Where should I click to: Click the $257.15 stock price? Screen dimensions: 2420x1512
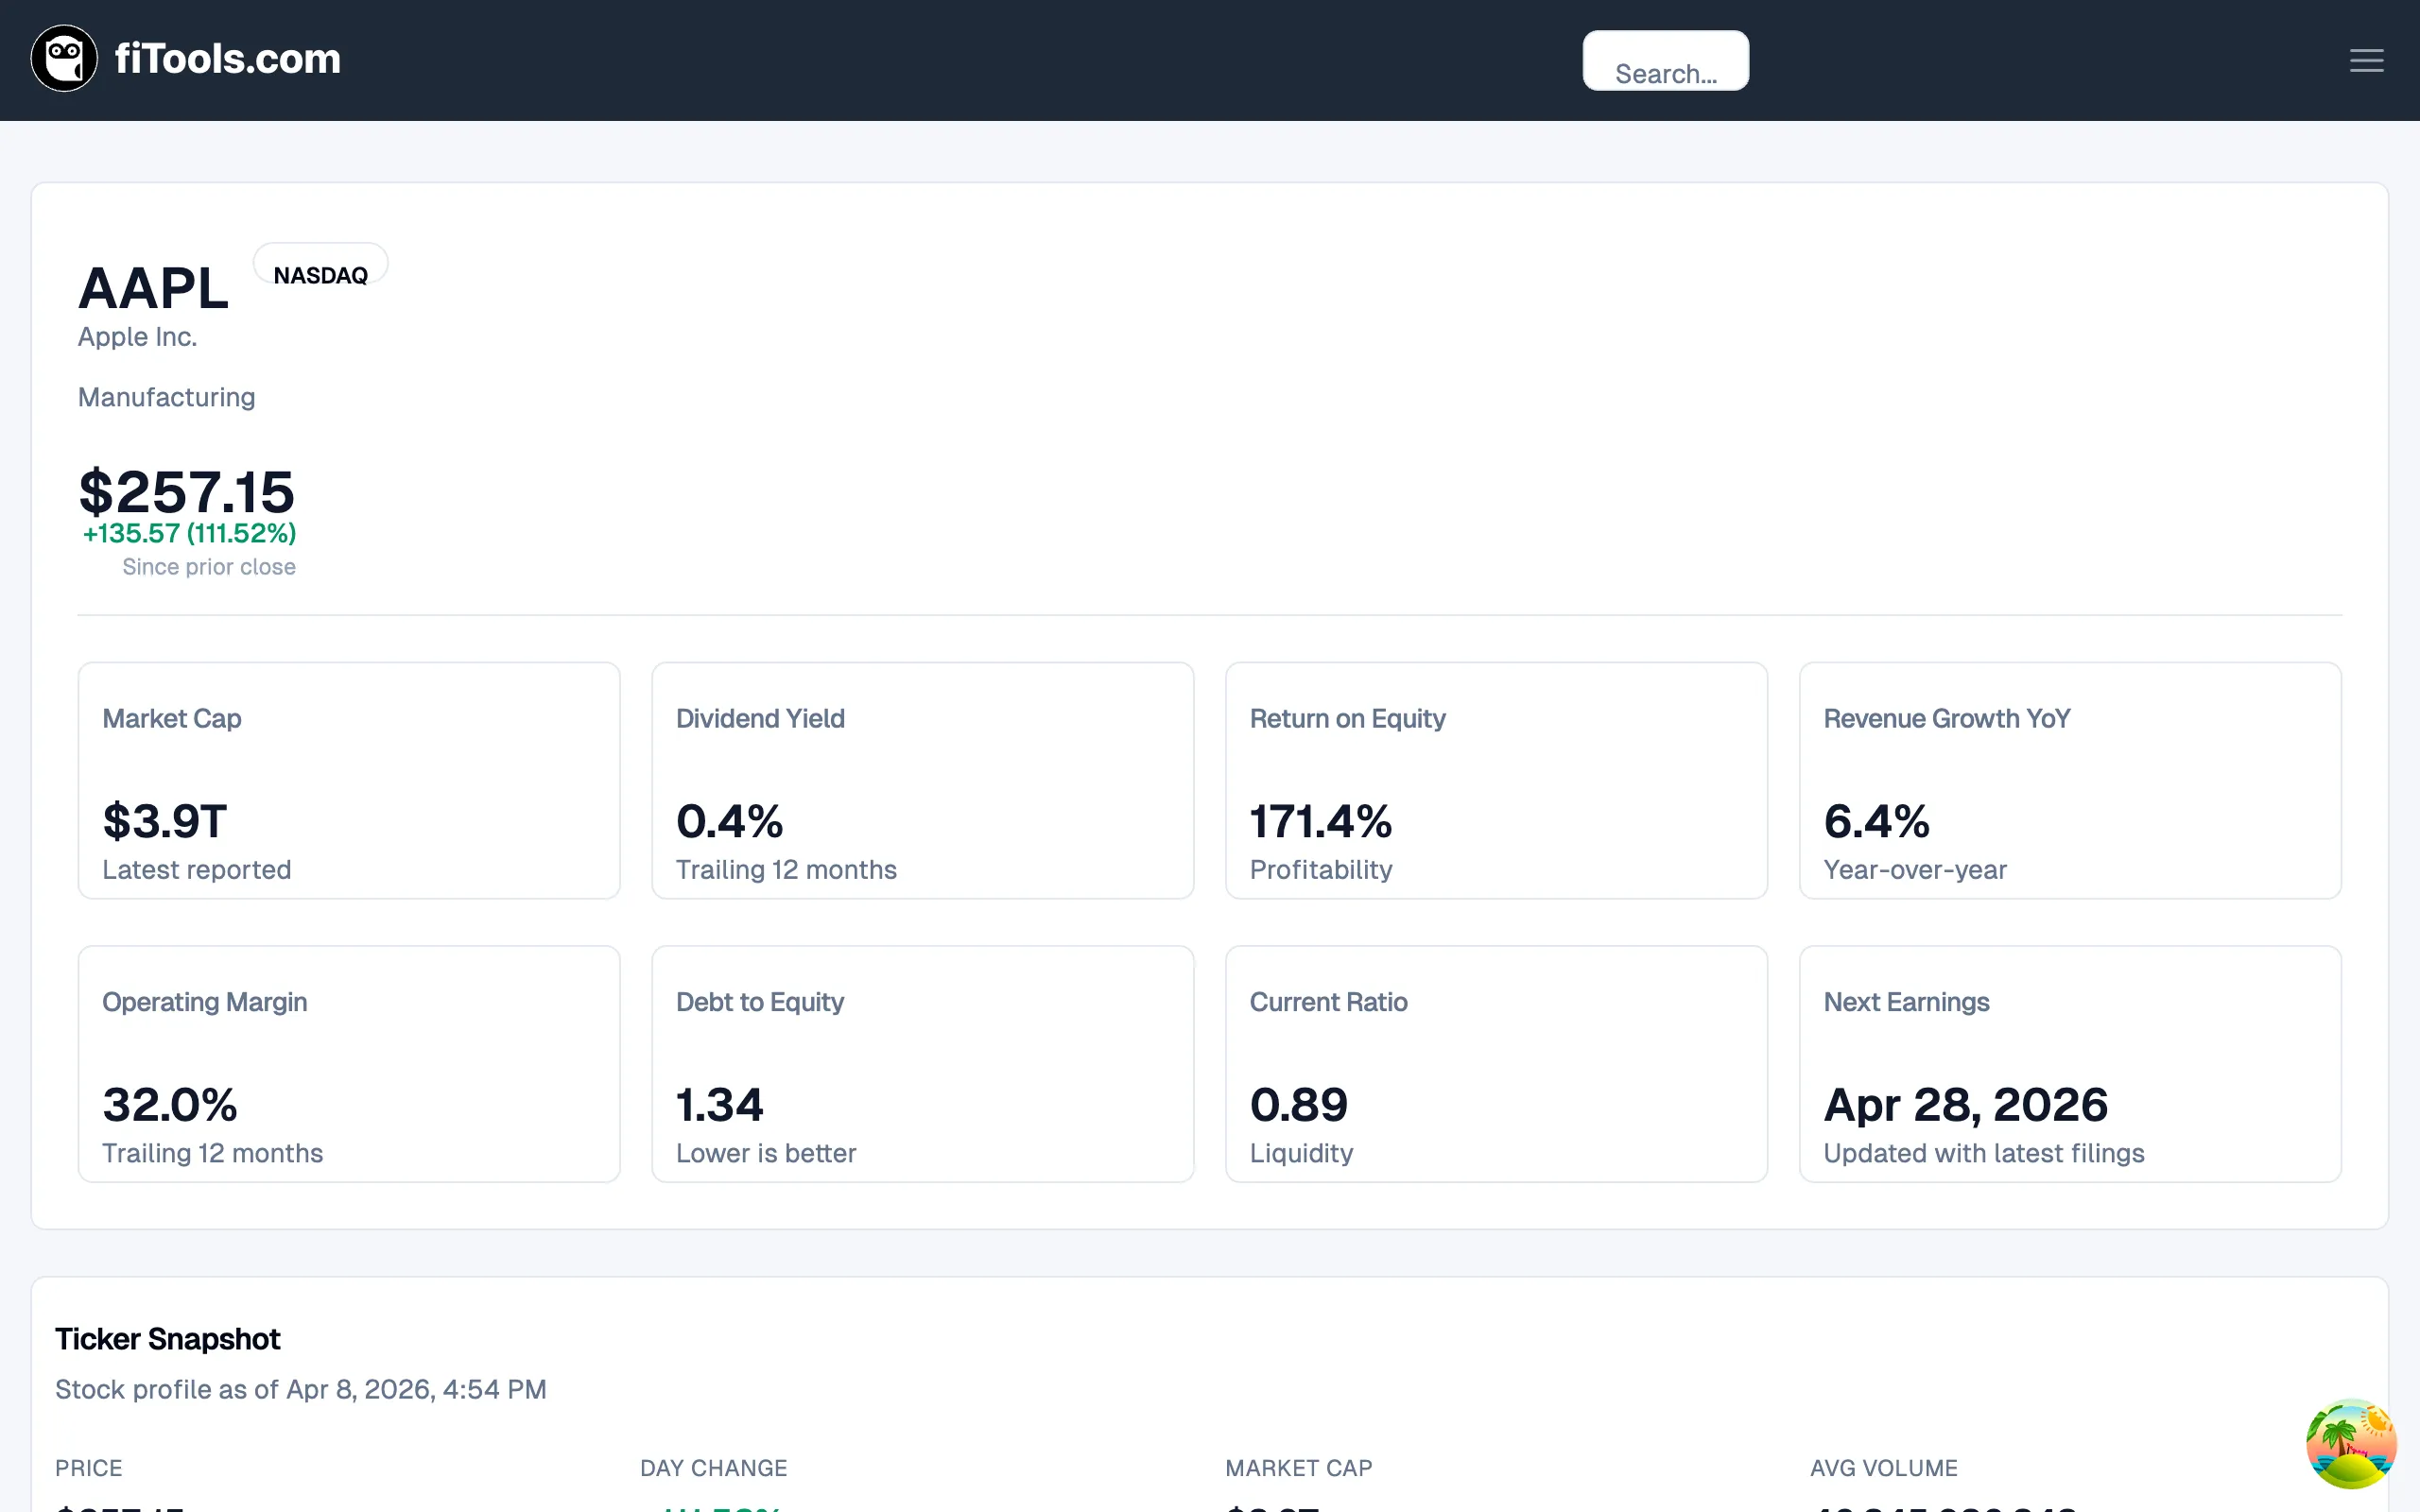click(x=187, y=492)
